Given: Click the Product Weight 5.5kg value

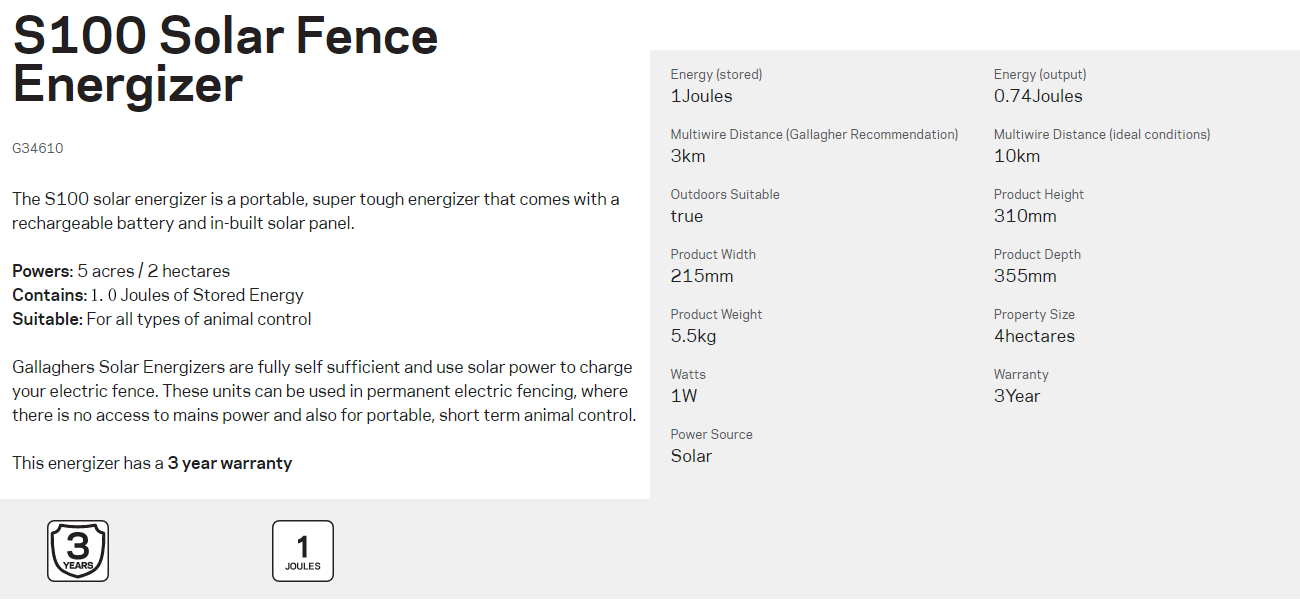Looking at the screenshot, I should point(693,337).
